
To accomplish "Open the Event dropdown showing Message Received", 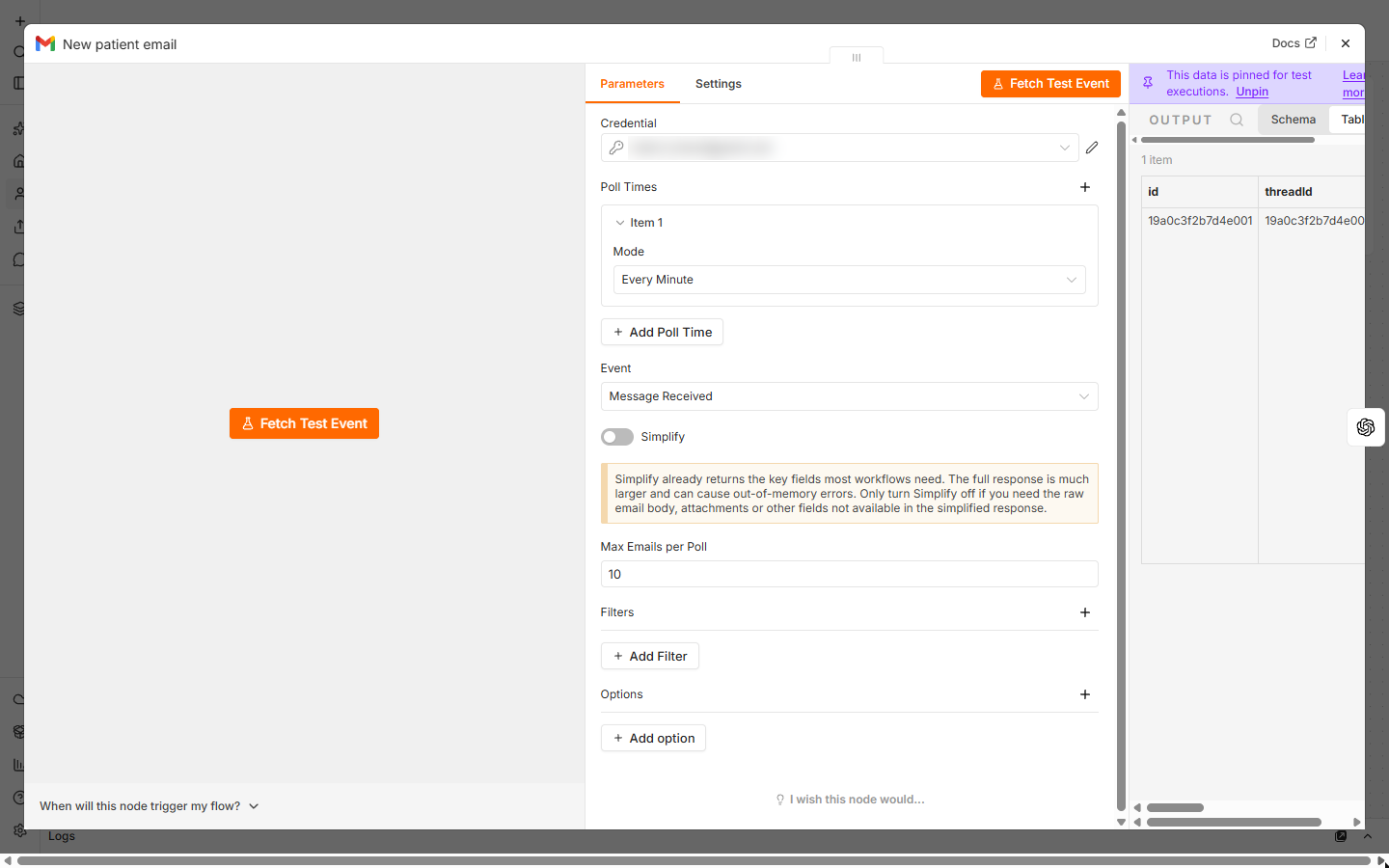I will point(849,396).
